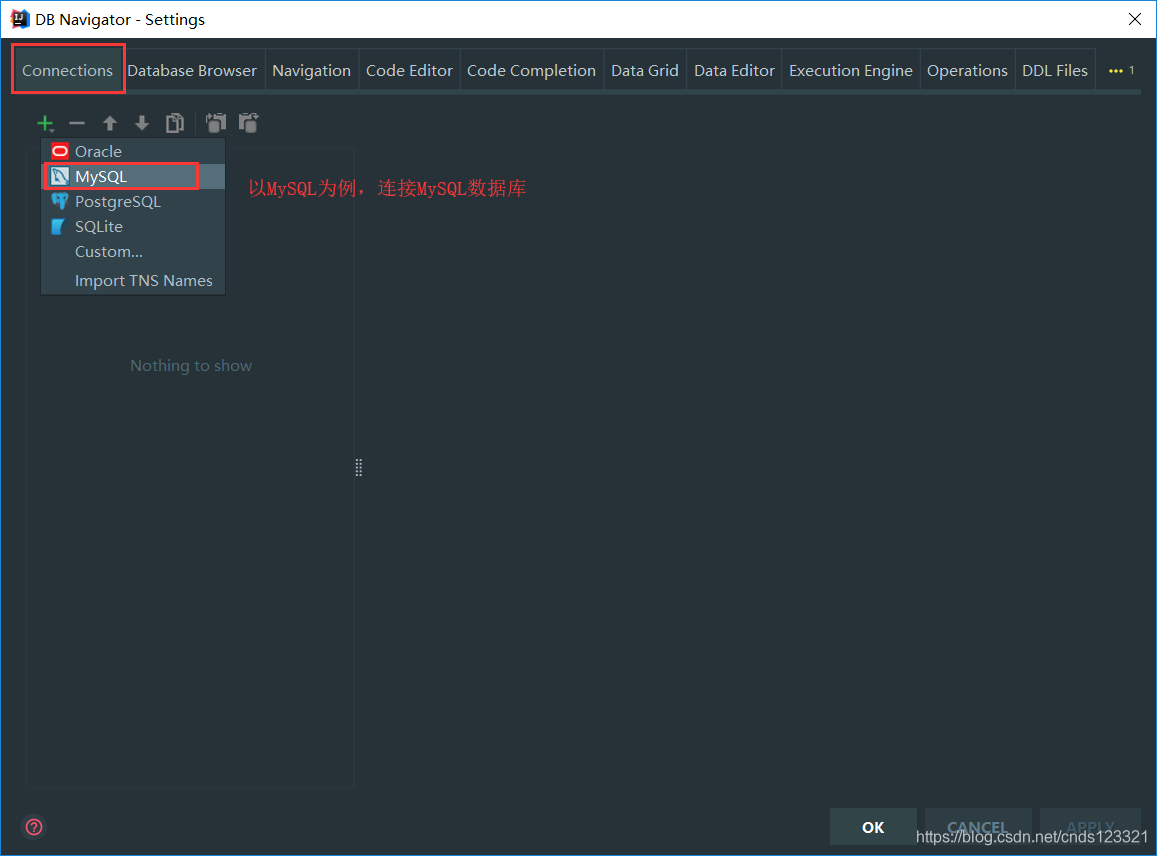1157x856 pixels.
Task: Click Import TNS Names entry
Action: [x=134, y=280]
